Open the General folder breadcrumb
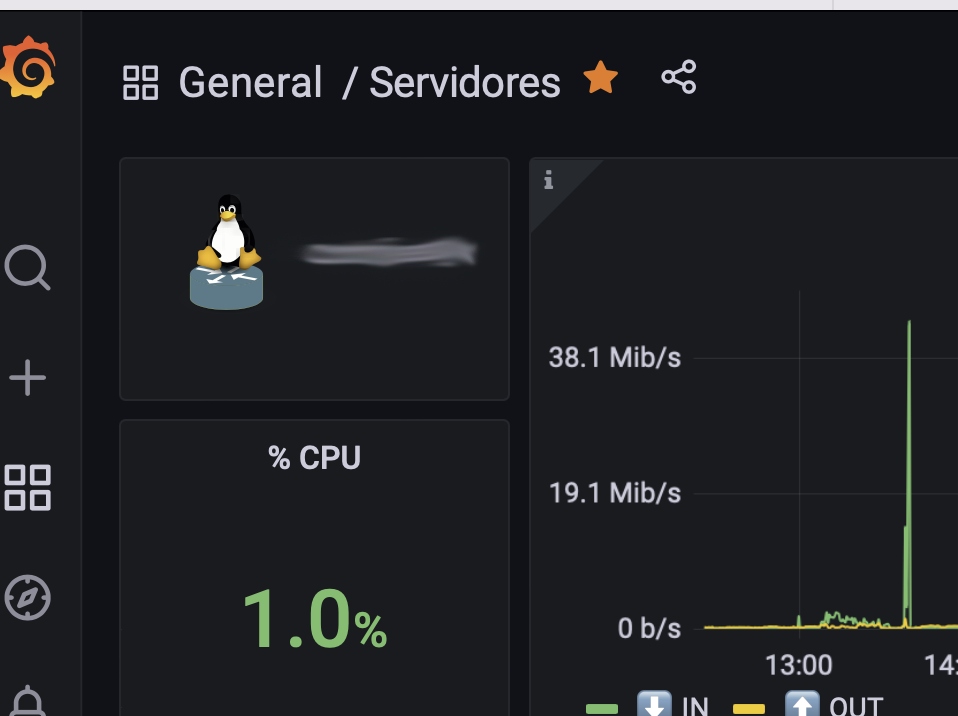 (250, 82)
